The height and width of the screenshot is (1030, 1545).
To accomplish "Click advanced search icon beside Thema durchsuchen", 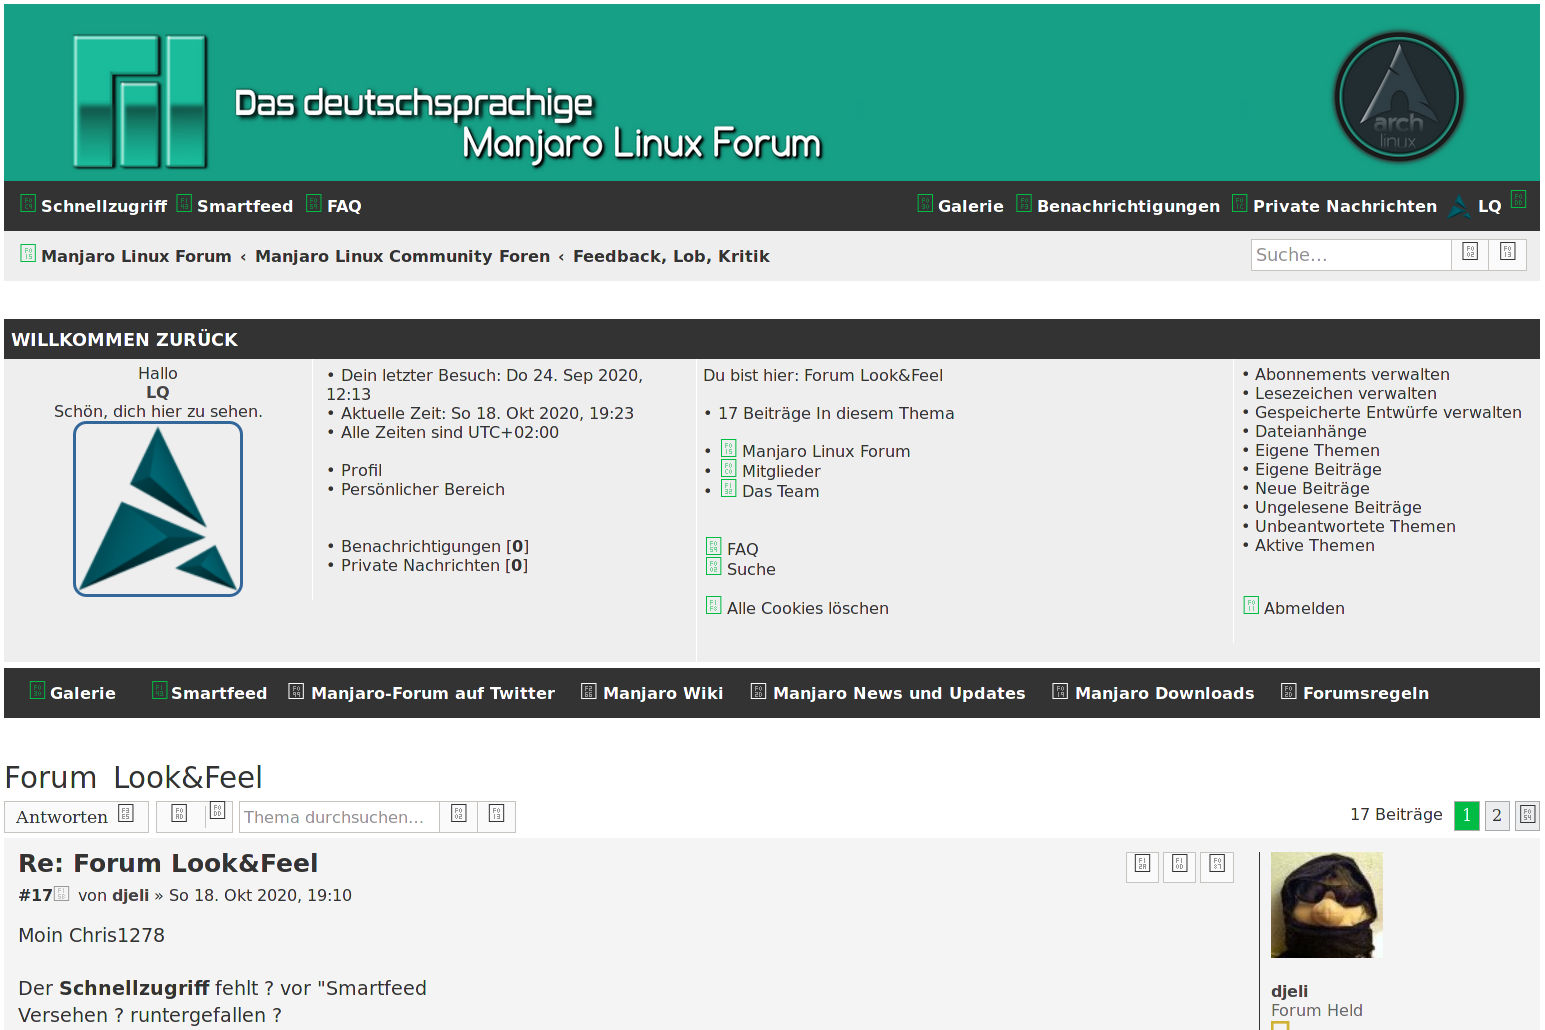I will (496, 816).
